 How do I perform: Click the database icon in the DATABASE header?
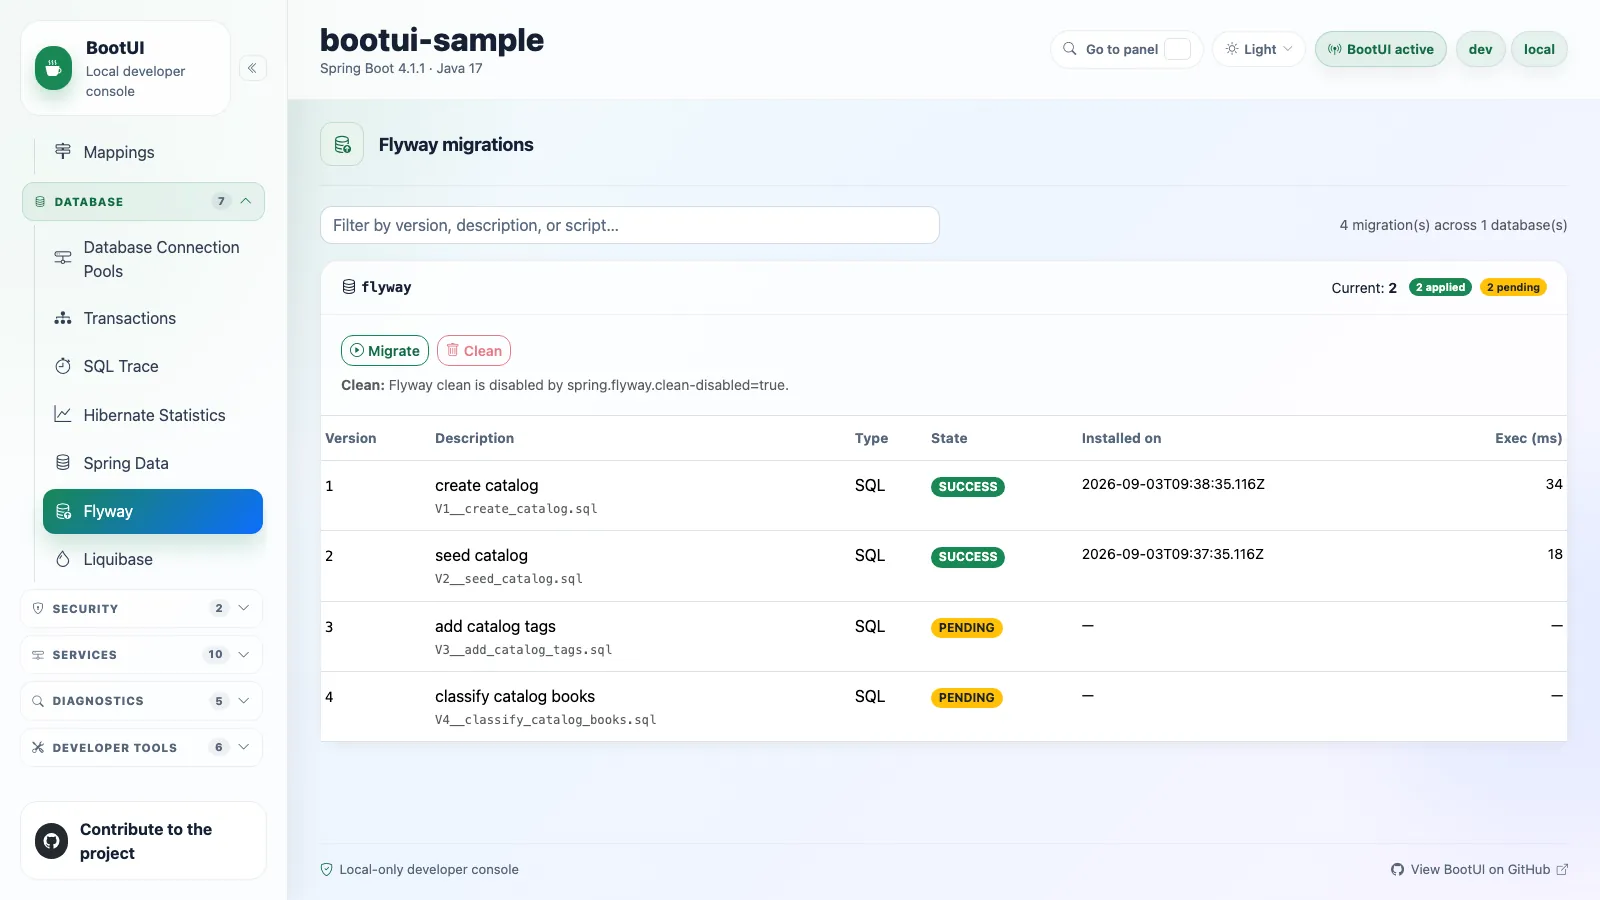click(40, 202)
